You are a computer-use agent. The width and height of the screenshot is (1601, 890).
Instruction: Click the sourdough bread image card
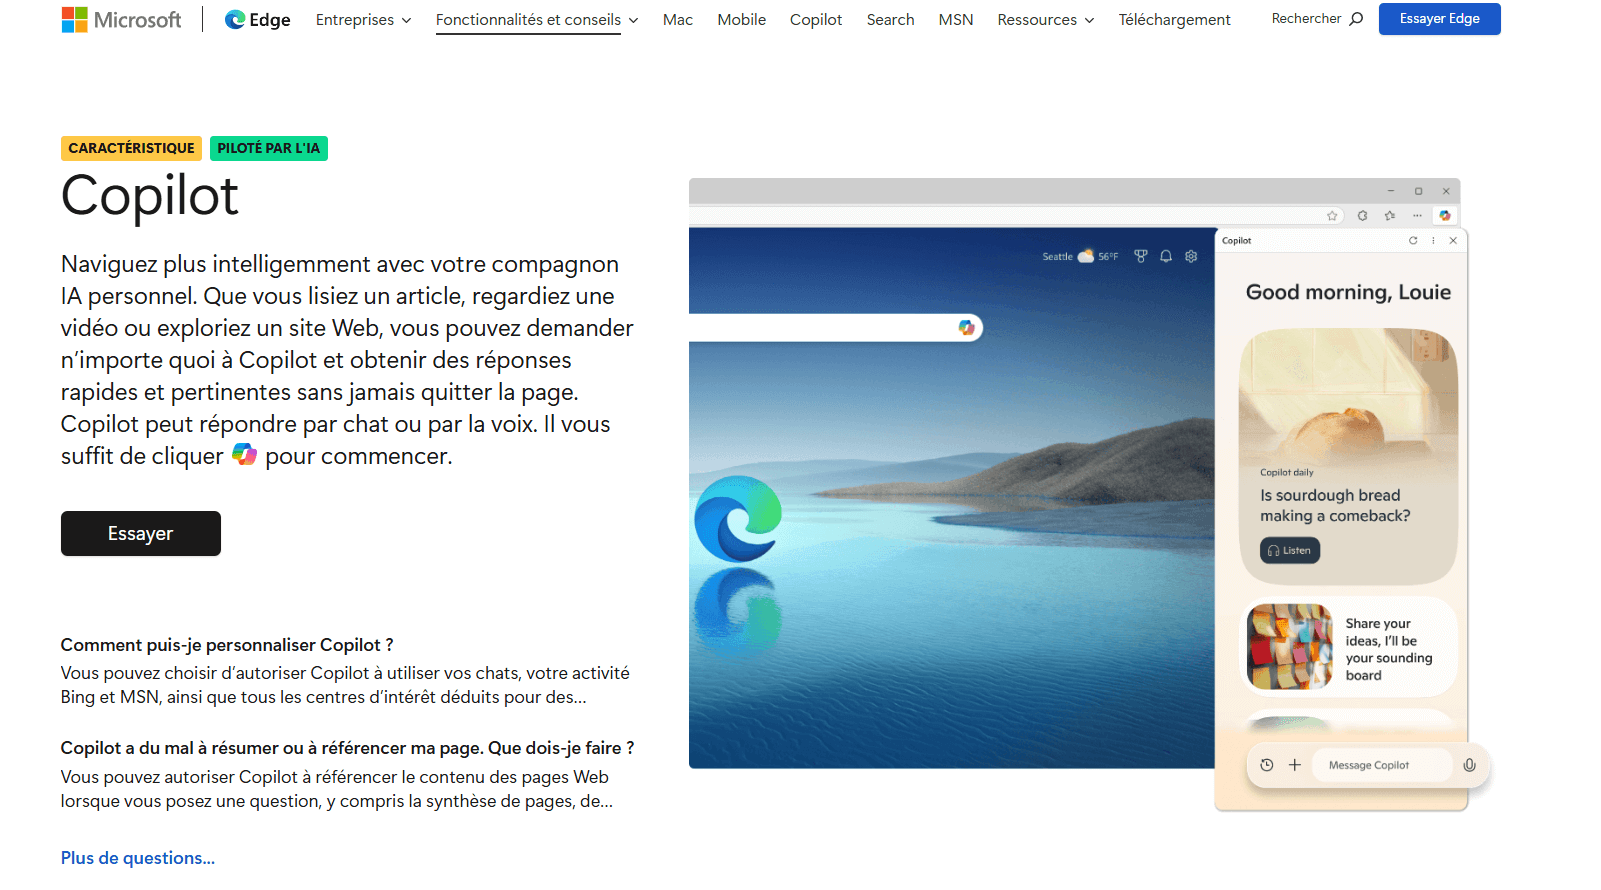coord(1348,456)
